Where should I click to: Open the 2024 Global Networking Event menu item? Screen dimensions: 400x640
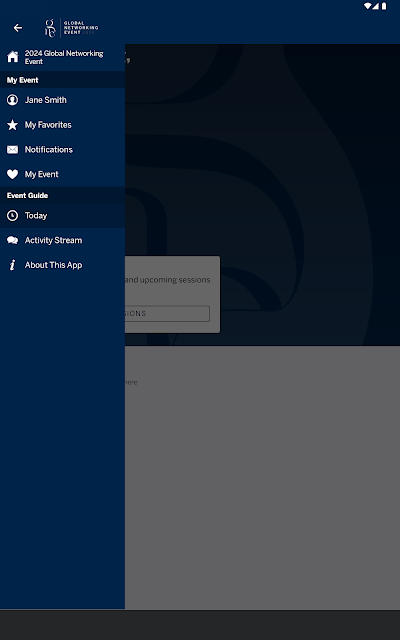click(62, 57)
